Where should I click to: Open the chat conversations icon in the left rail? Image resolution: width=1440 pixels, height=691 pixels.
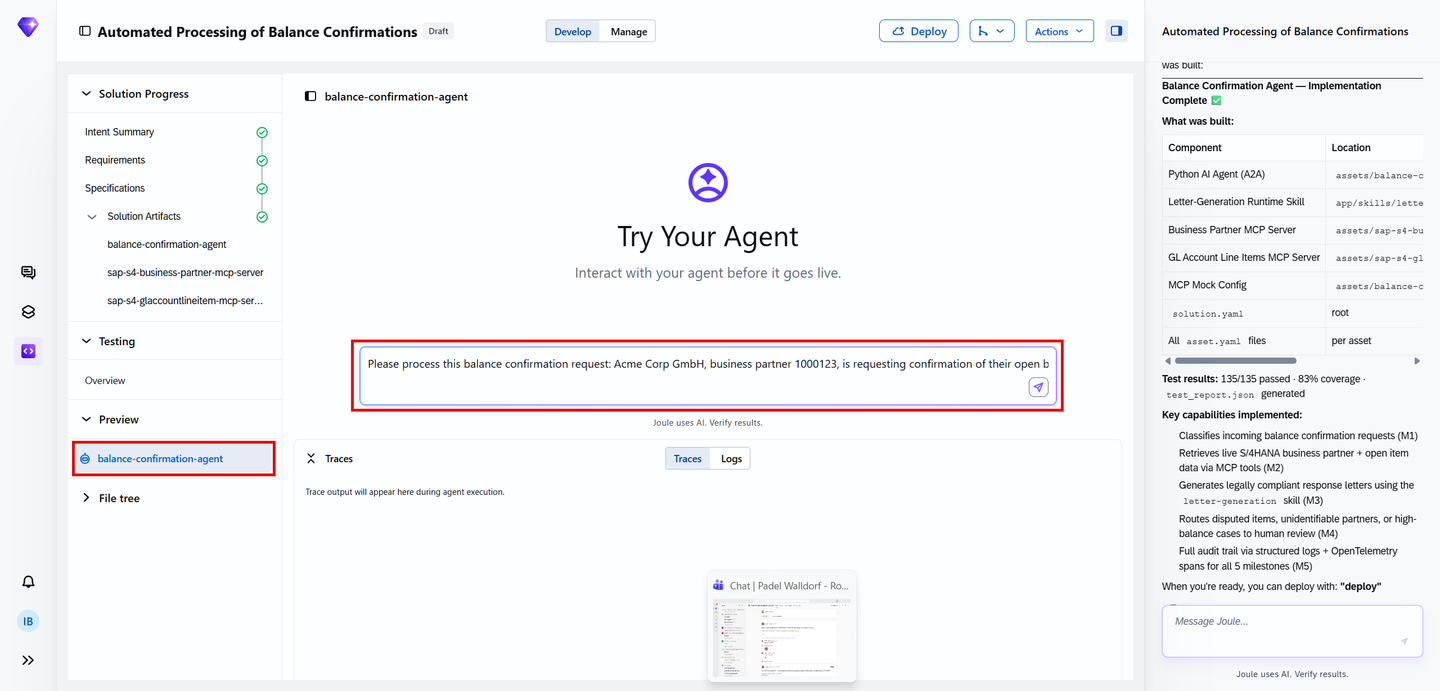(x=28, y=272)
